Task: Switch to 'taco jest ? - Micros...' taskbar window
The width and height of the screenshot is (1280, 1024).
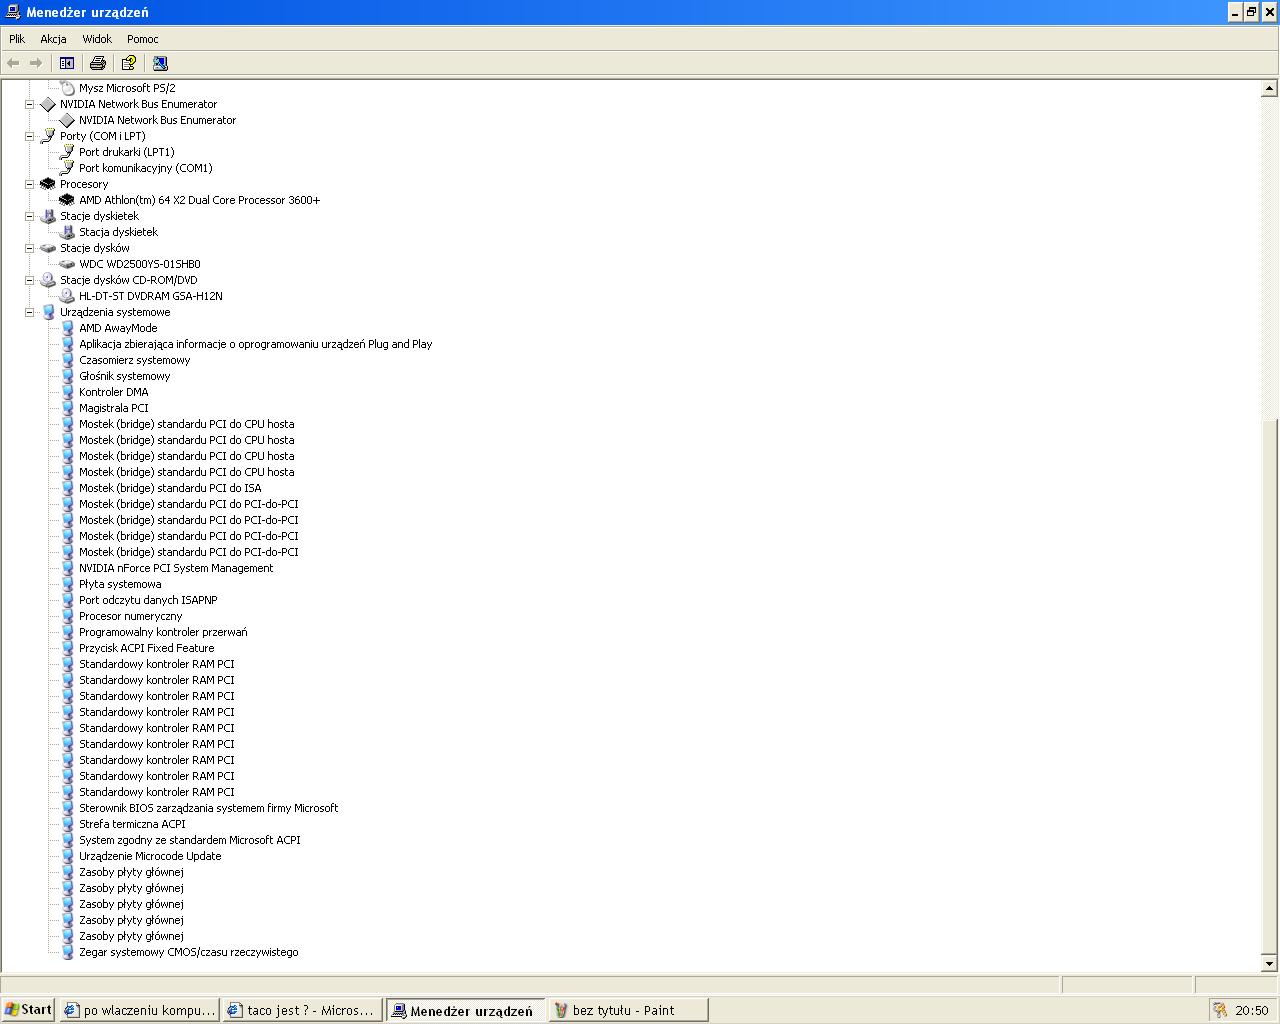Action: point(302,1010)
